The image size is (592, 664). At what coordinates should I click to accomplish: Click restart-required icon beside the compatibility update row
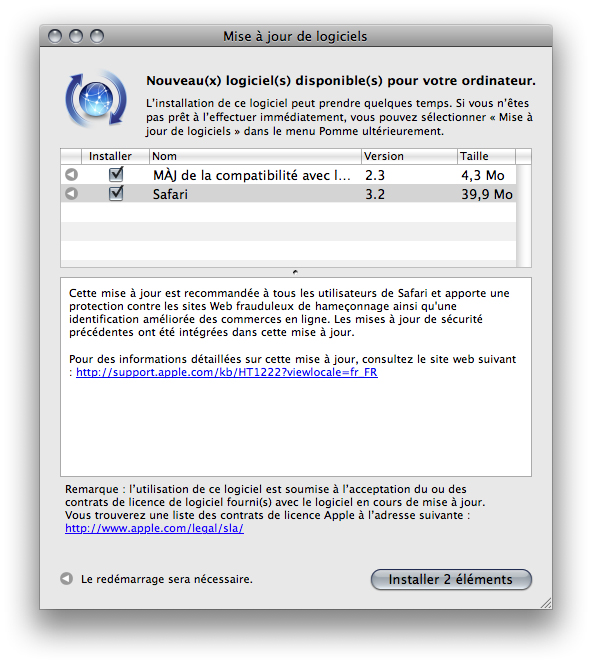72,174
